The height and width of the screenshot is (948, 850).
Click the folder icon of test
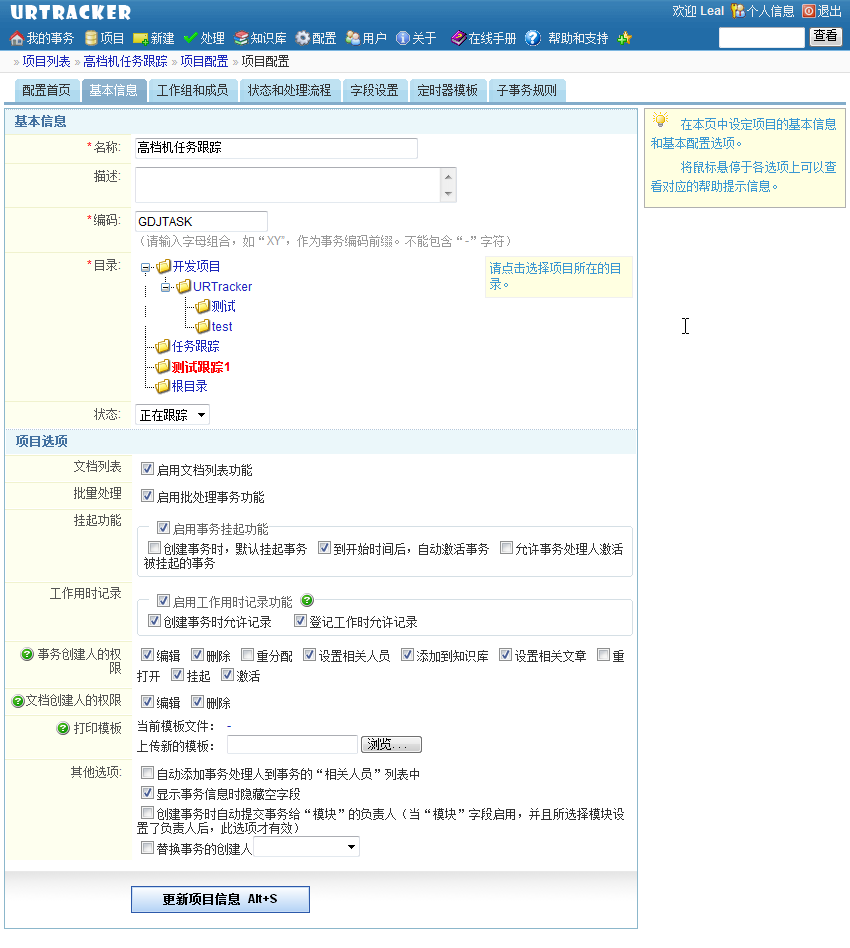coord(203,326)
